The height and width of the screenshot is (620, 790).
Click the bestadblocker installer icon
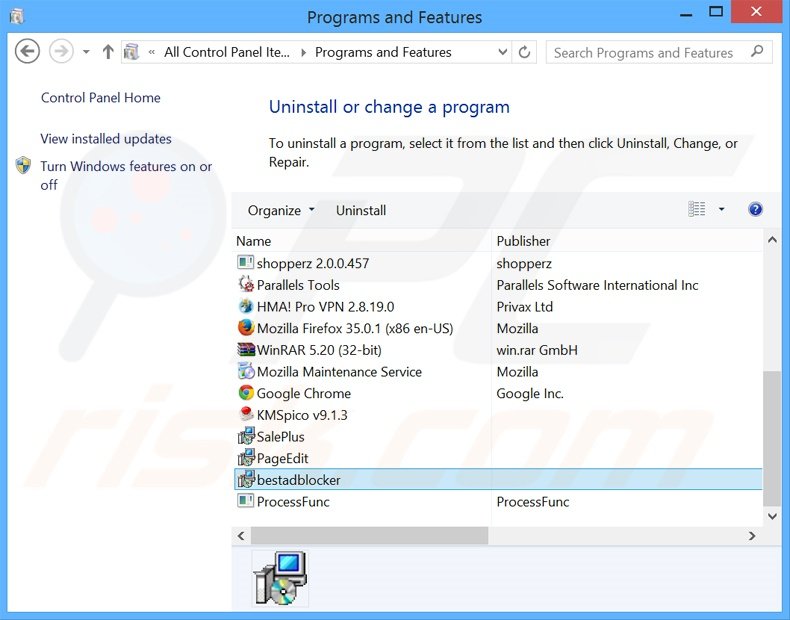246,479
